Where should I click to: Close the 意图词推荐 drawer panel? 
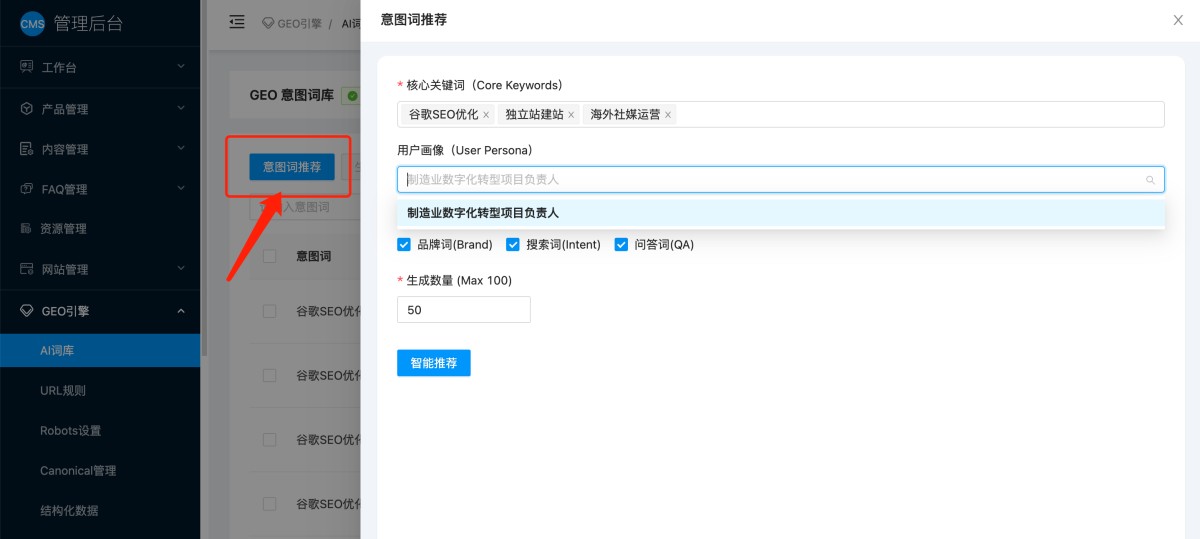pos(1178,20)
